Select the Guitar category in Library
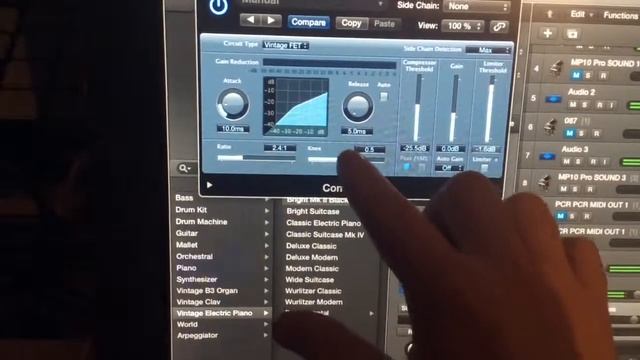 [187, 233]
